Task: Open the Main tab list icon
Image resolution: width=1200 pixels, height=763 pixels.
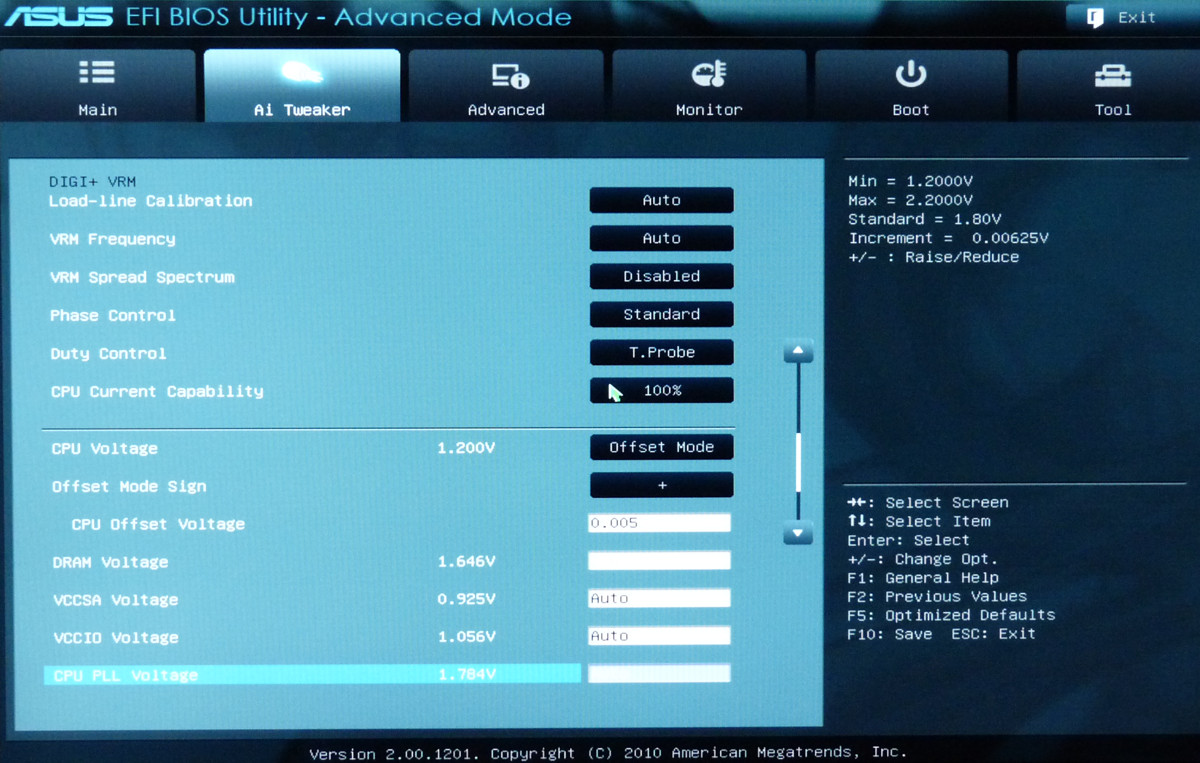Action: click(x=97, y=72)
